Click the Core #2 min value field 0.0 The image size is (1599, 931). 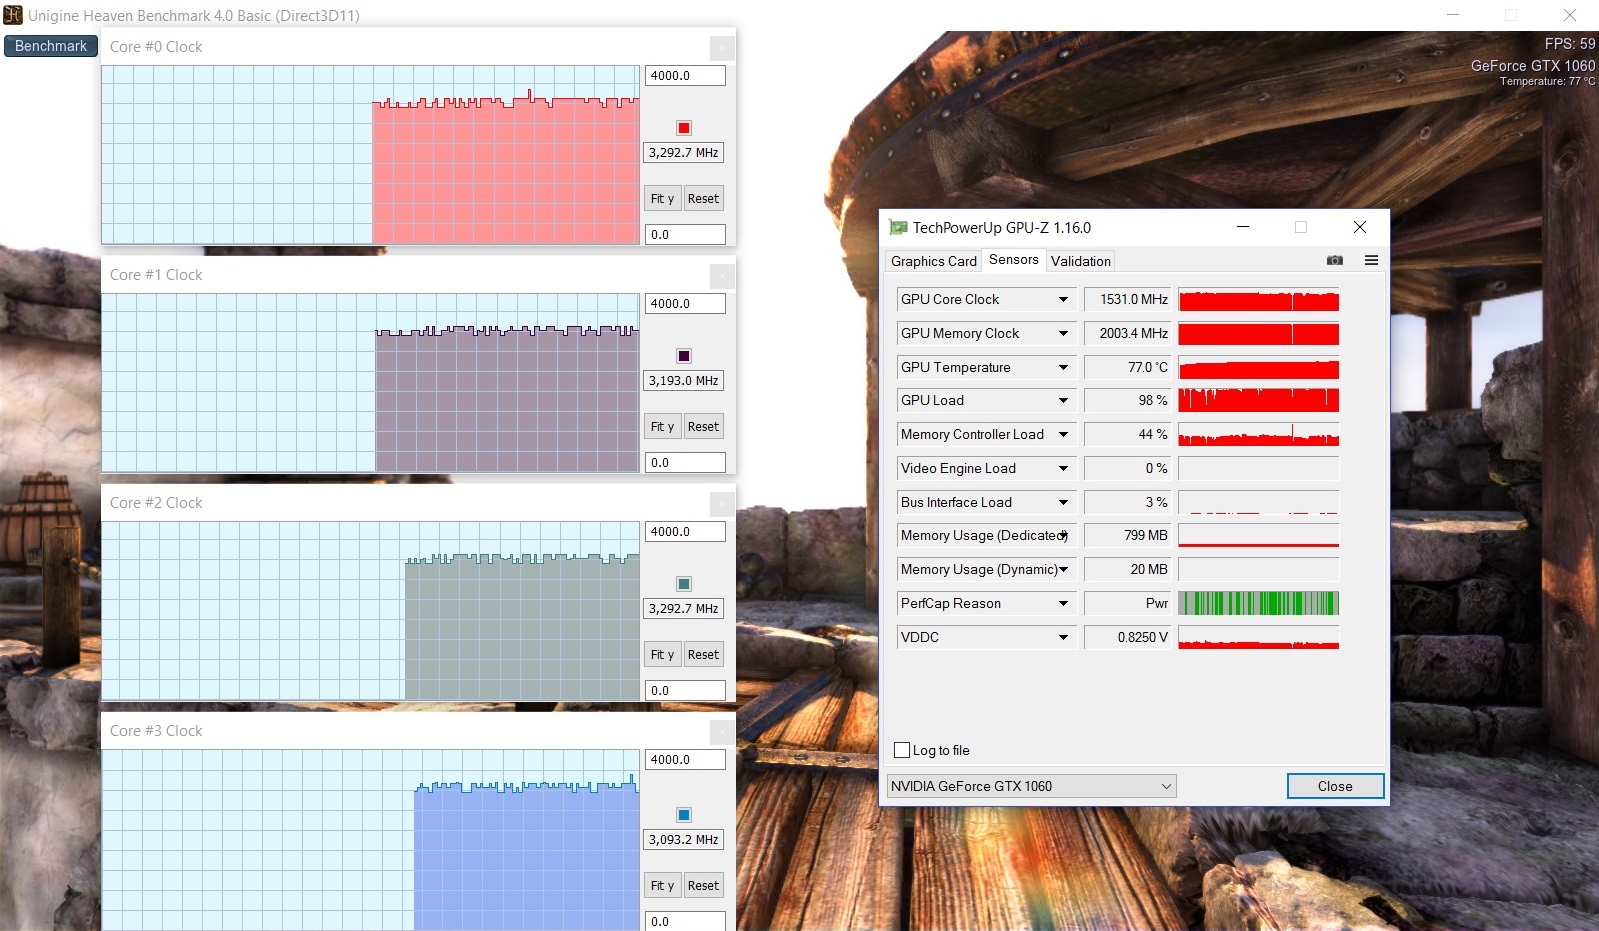(685, 691)
